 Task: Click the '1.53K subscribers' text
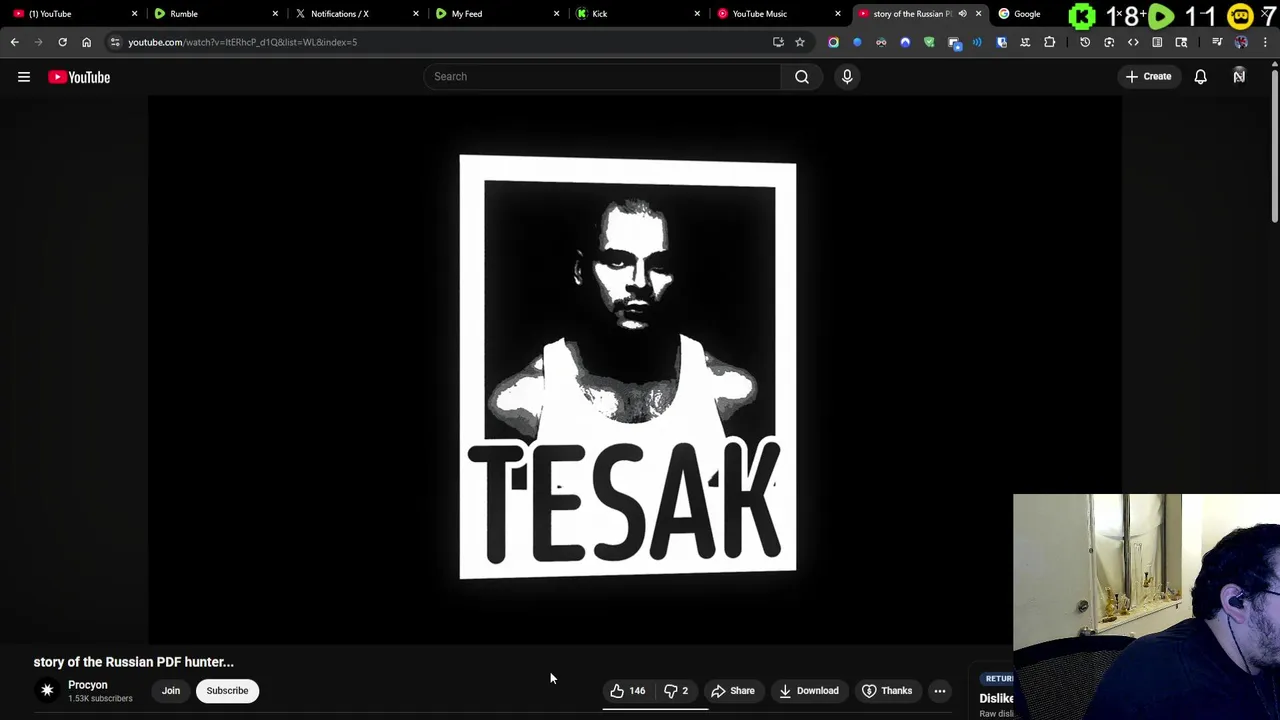[x=100, y=698]
